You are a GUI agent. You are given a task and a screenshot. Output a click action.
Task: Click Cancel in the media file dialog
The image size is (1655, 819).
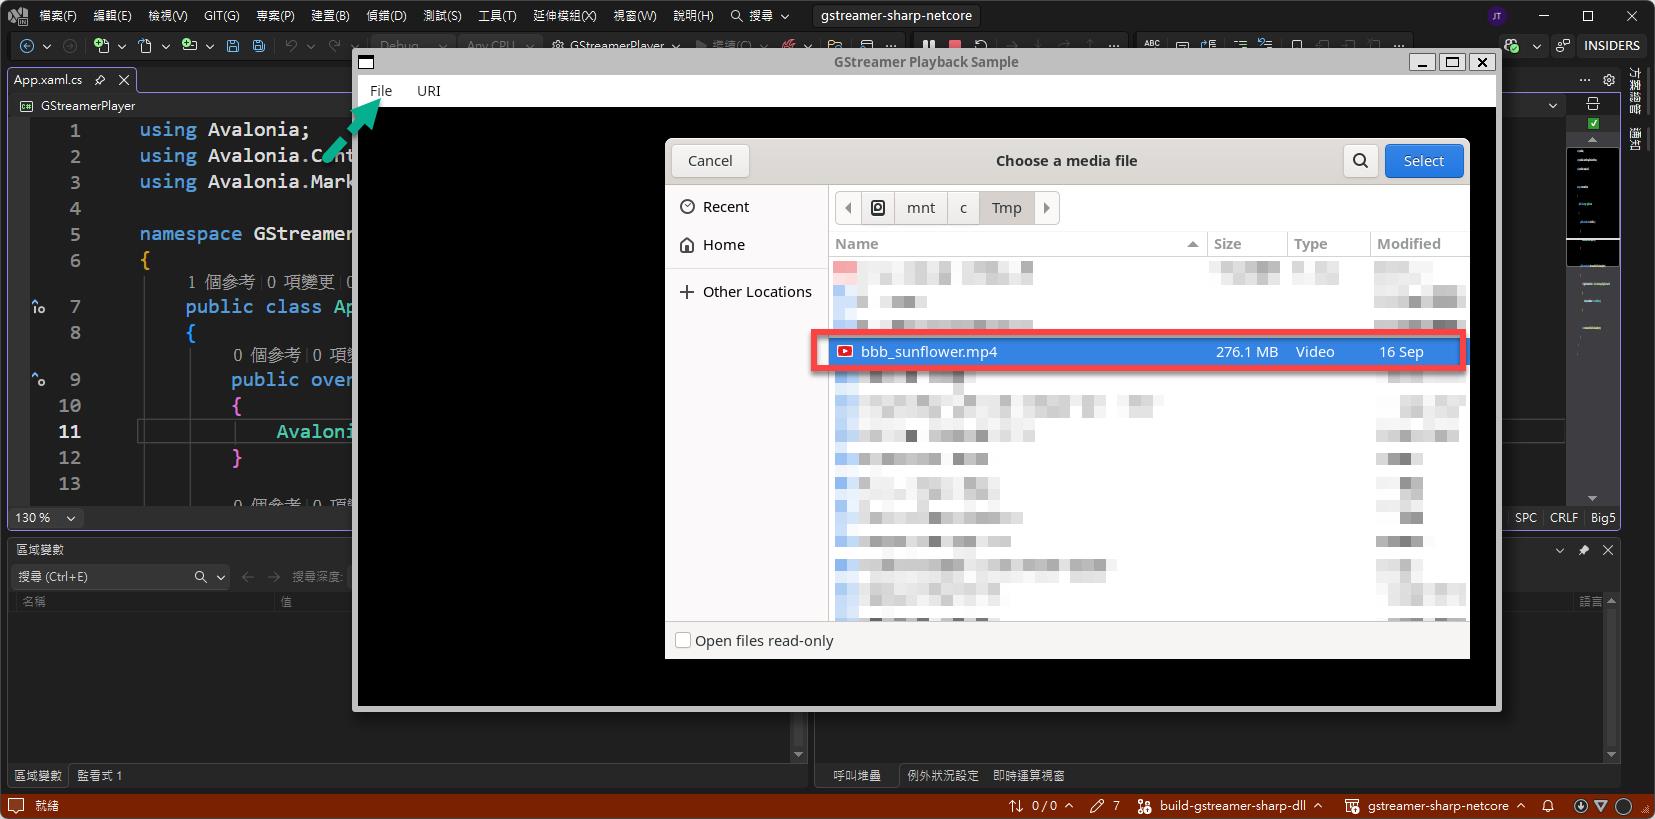(709, 161)
